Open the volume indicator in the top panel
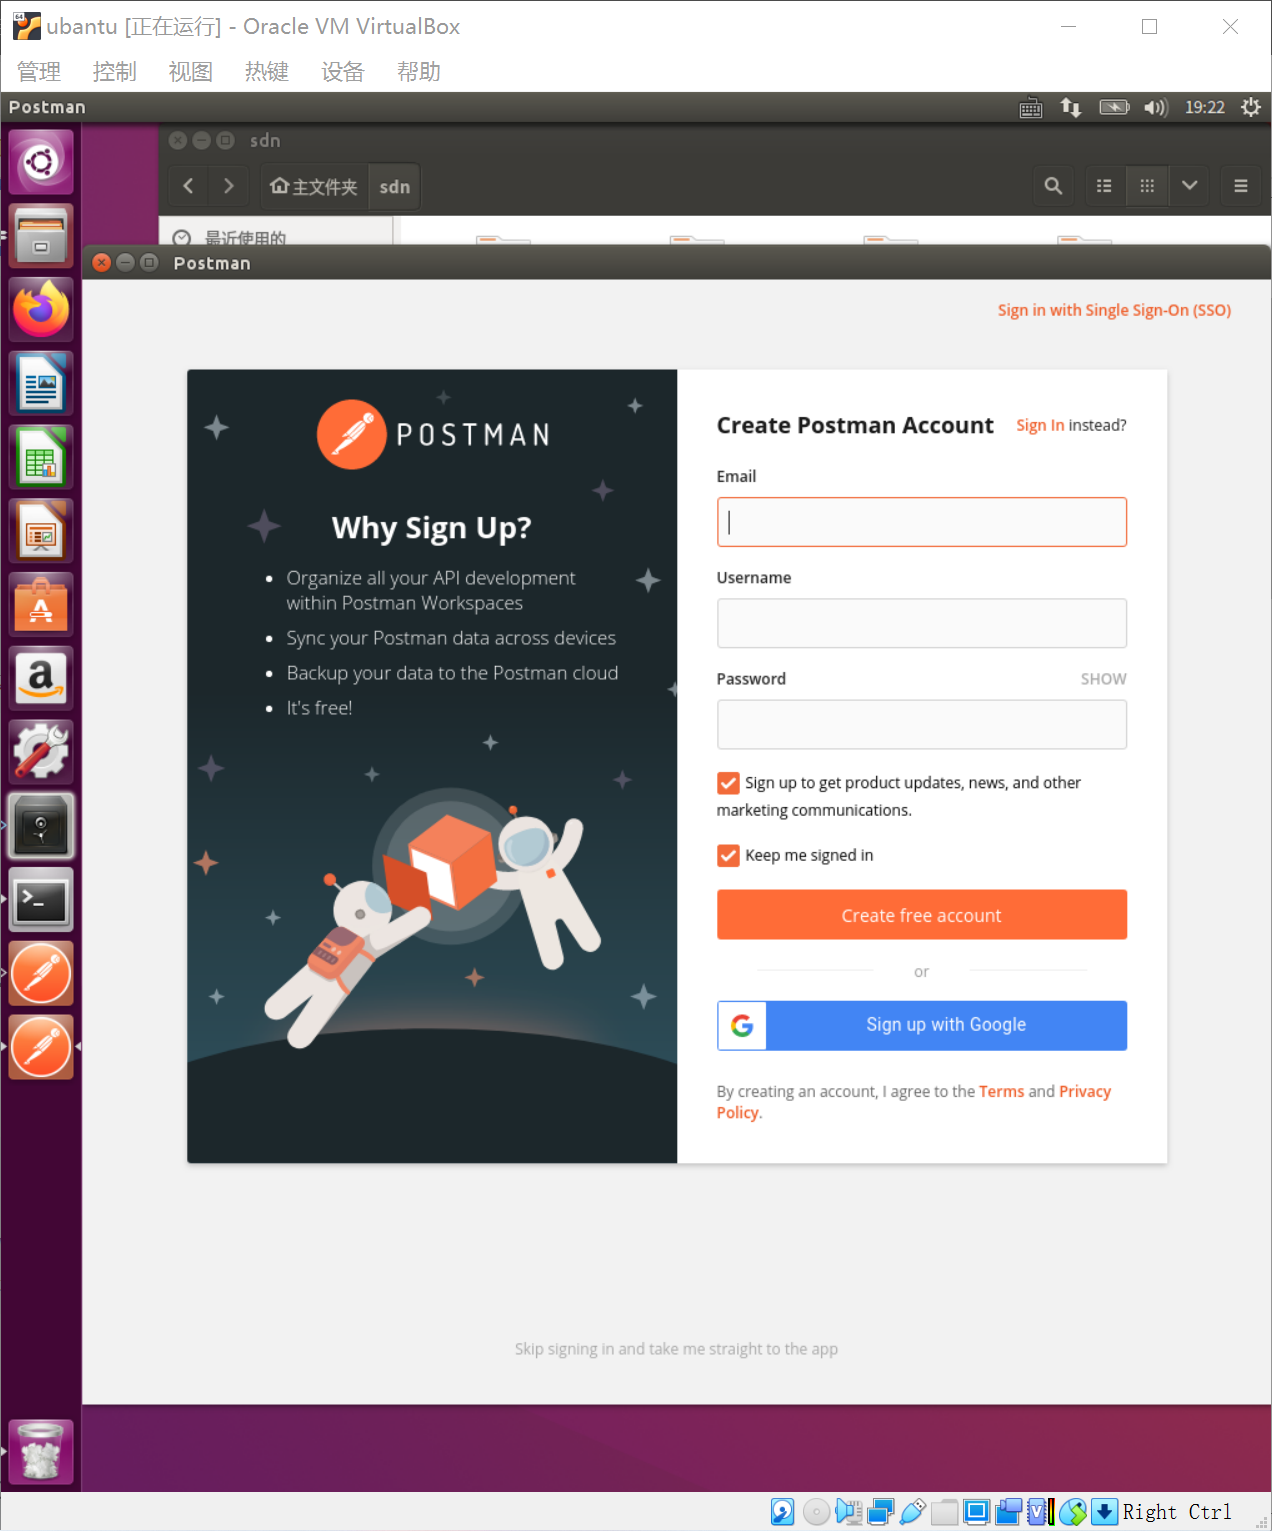 (1156, 108)
